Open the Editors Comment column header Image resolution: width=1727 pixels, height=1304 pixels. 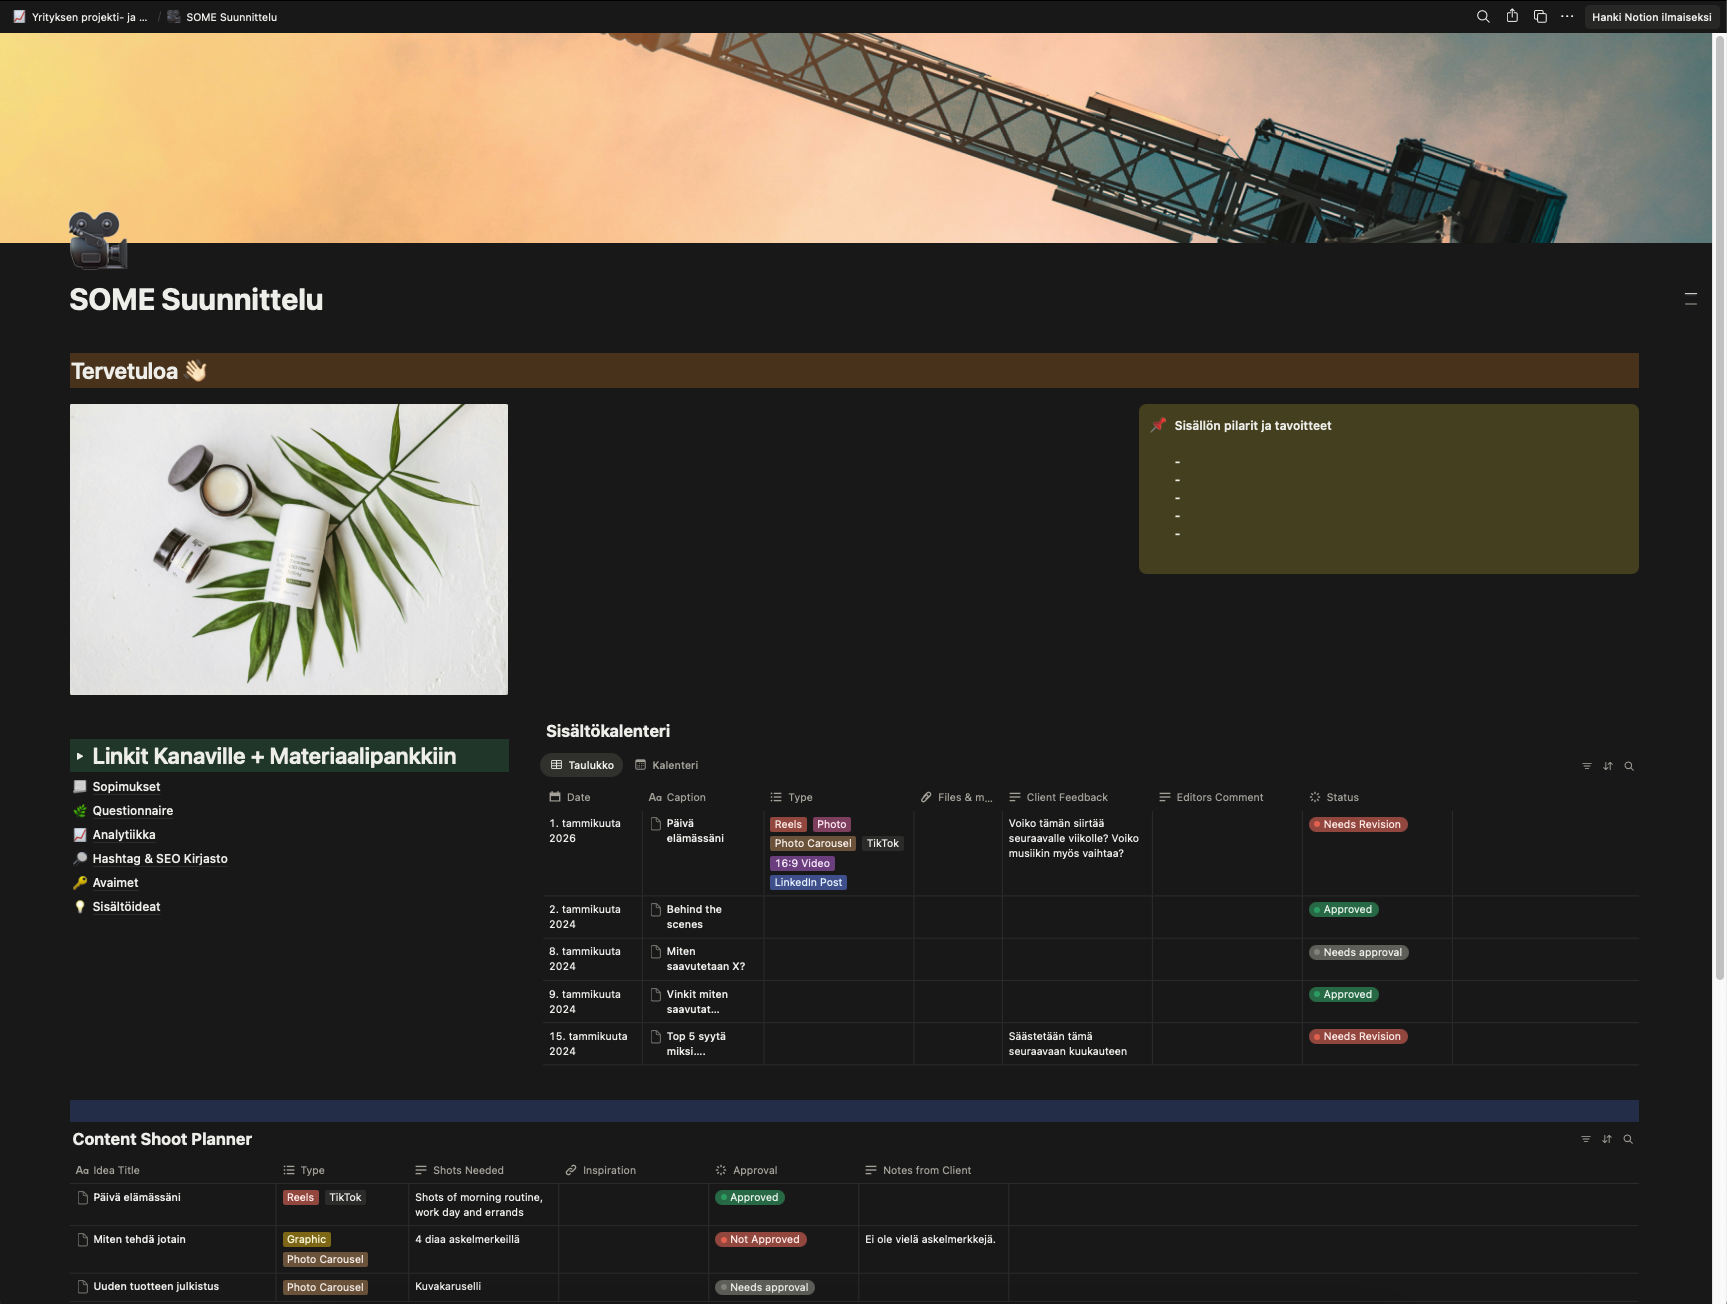(x=1227, y=798)
